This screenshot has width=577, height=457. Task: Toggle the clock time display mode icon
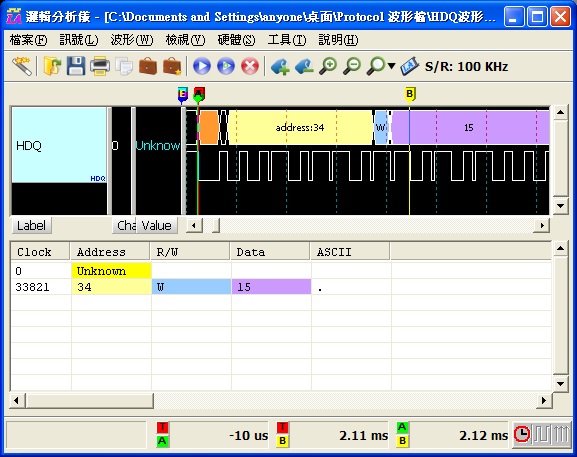(522, 435)
